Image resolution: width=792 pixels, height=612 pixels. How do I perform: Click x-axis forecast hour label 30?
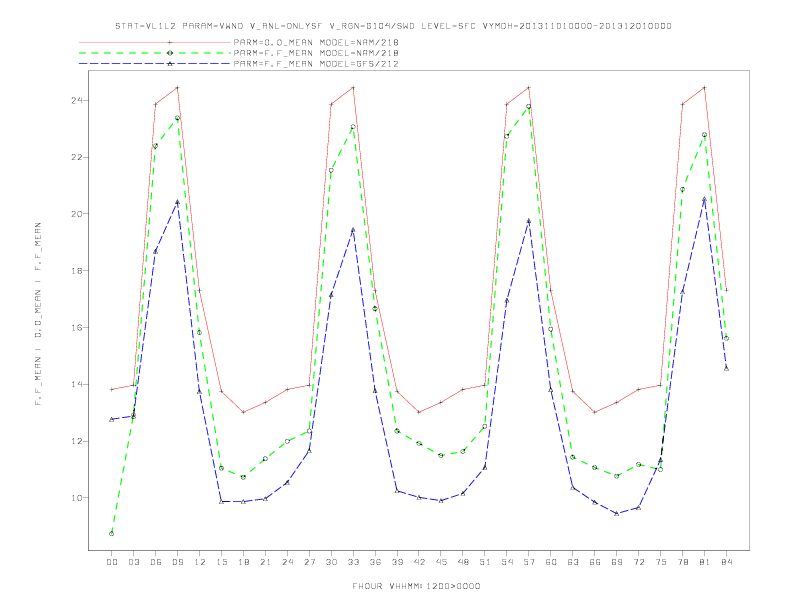(x=331, y=562)
